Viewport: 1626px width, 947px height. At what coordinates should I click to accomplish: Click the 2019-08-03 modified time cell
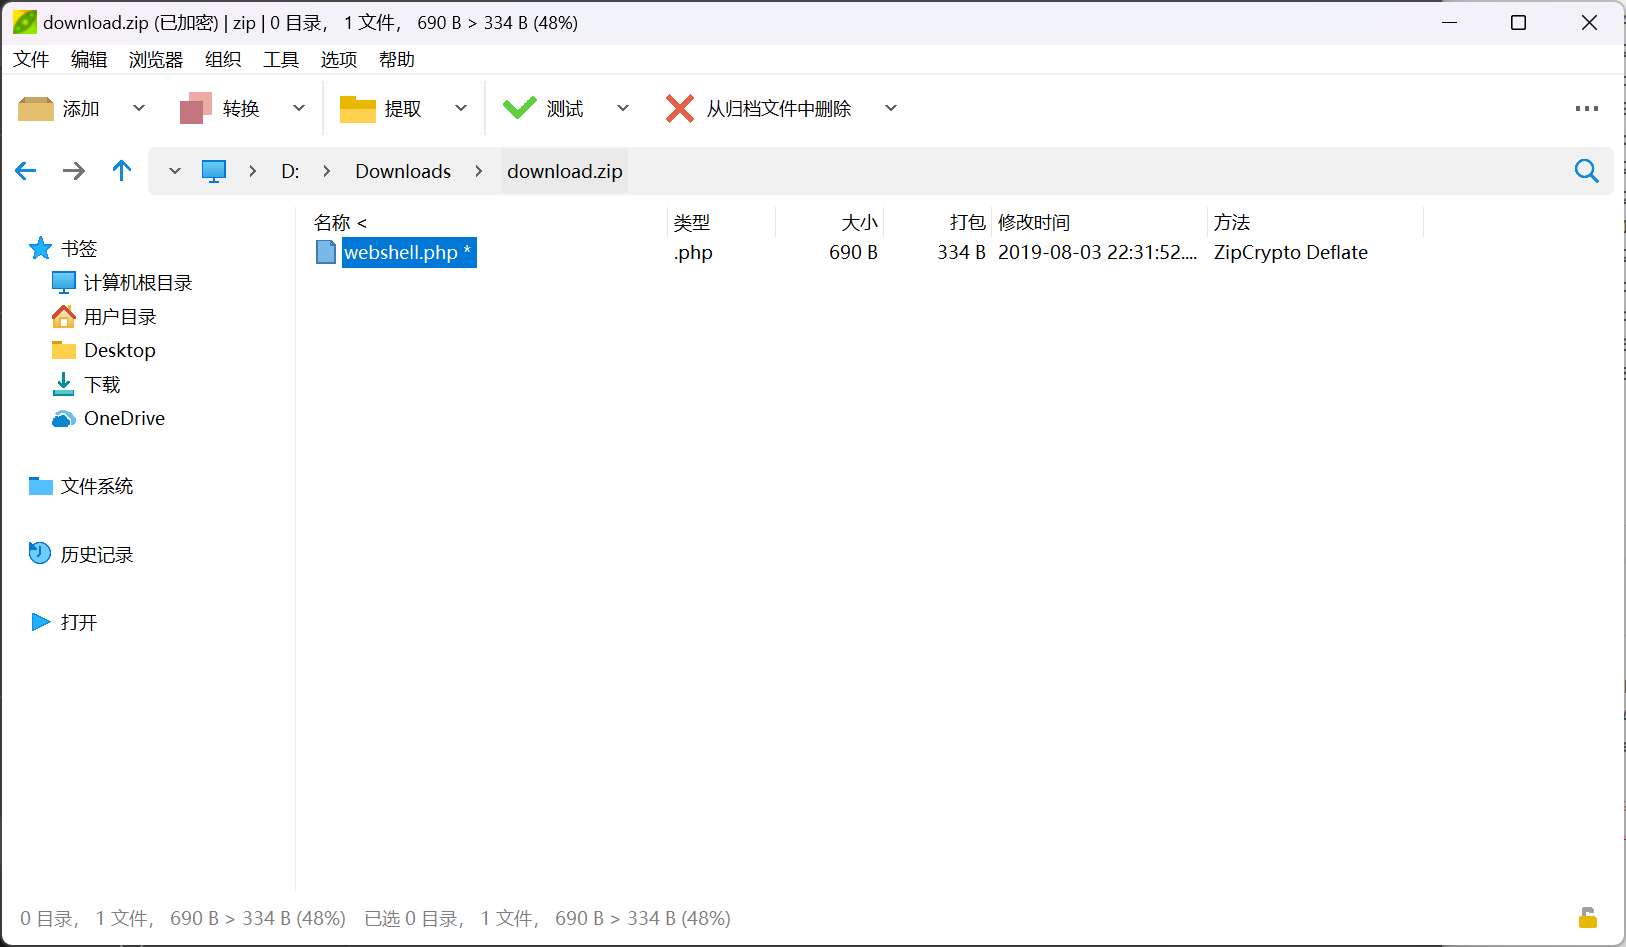coord(1097,252)
